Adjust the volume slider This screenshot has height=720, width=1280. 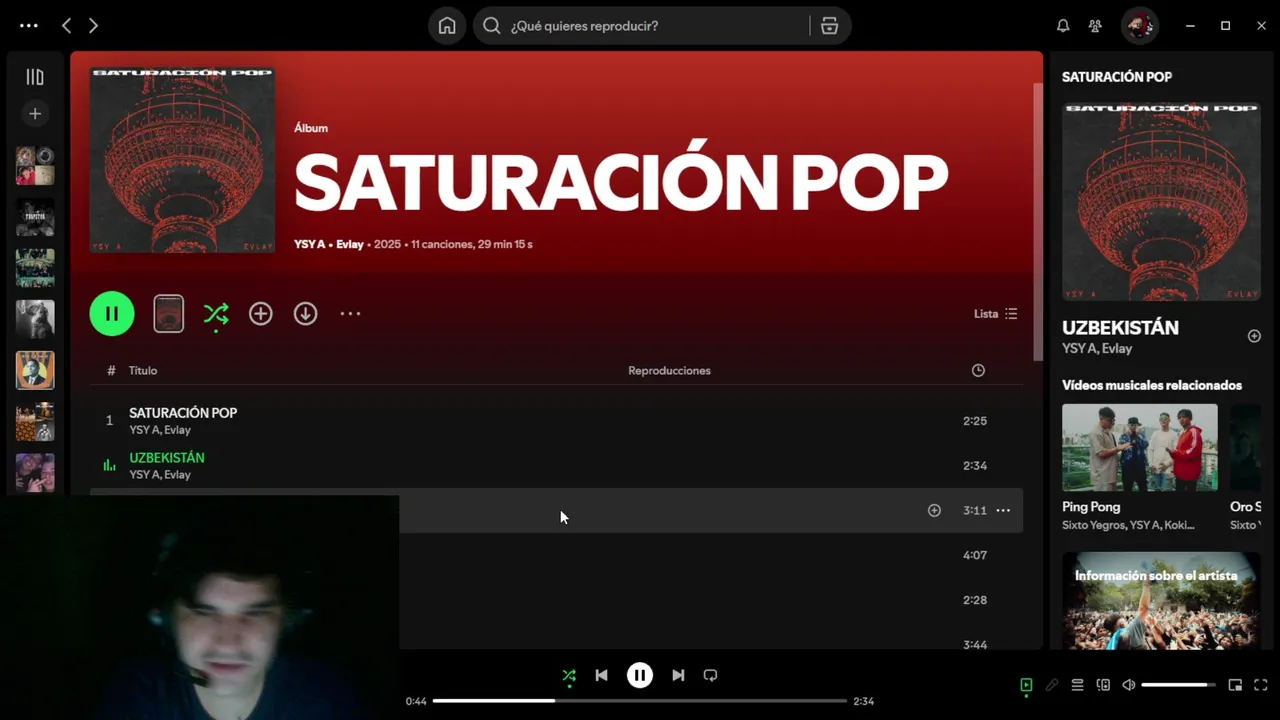(1178, 685)
